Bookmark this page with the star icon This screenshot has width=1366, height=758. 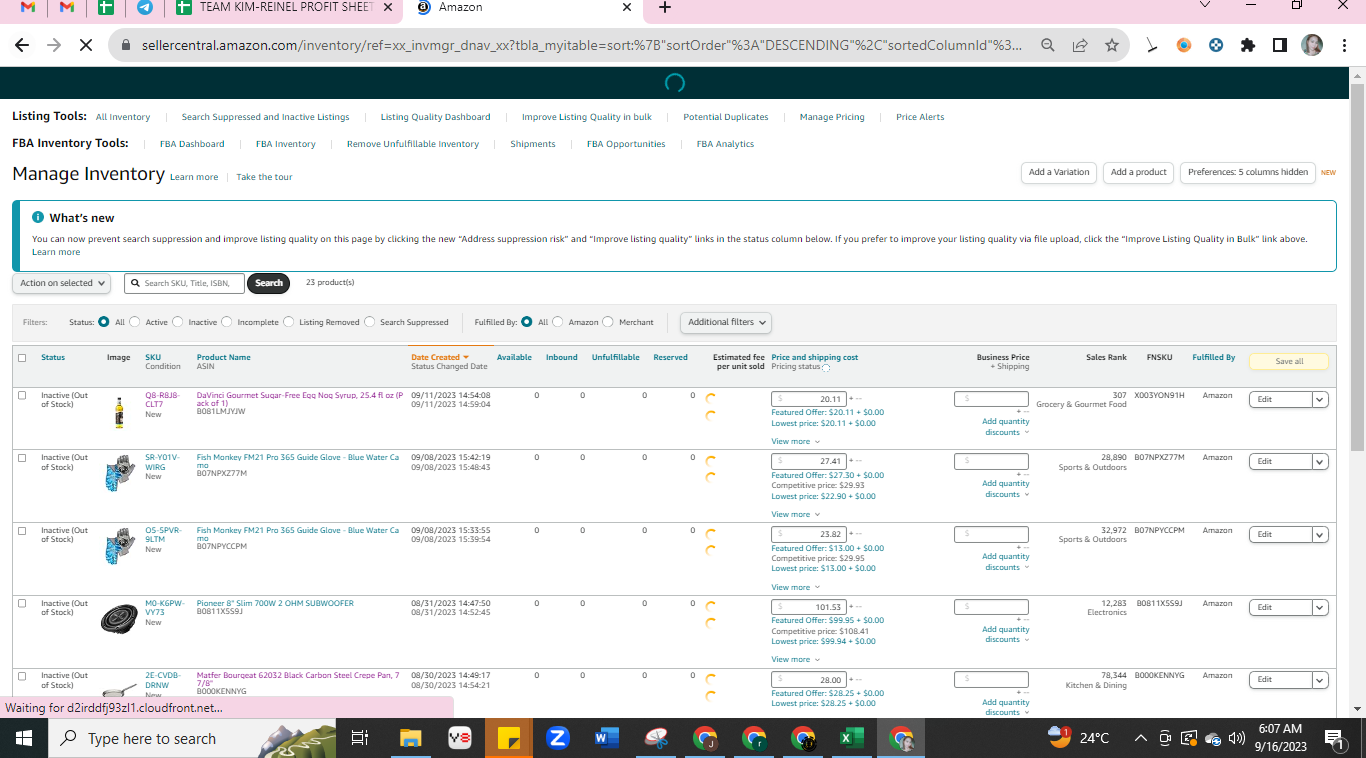(x=1111, y=45)
